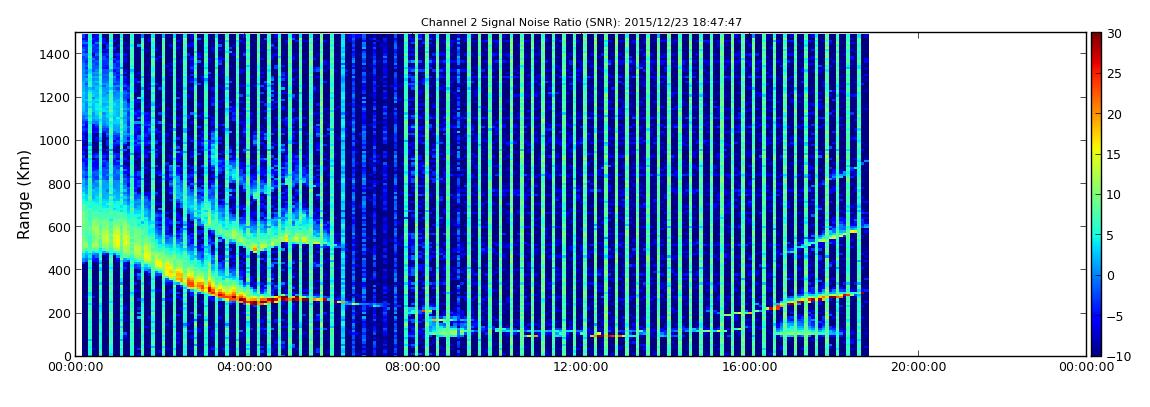The width and height of the screenshot is (1150, 407).
Task: Click the colorbar value 10
Action: tap(1113, 195)
